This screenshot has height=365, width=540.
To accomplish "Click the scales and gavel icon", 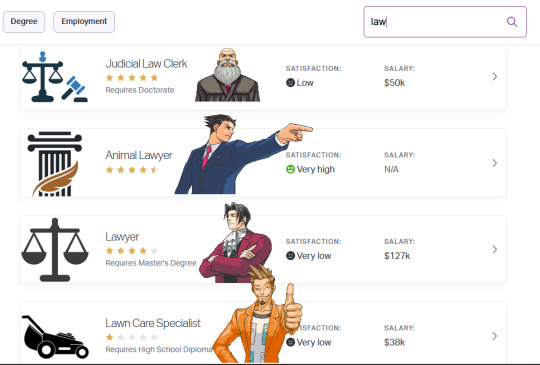I will pos(55,76).
